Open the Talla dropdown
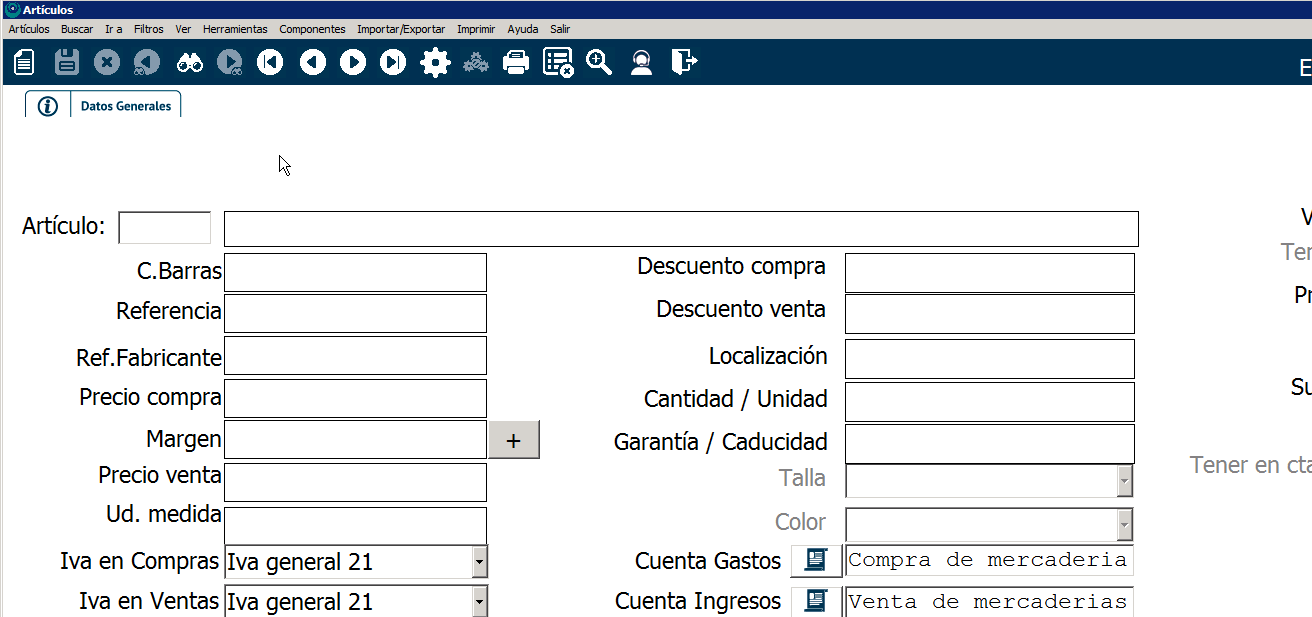 coord(1124,481)
